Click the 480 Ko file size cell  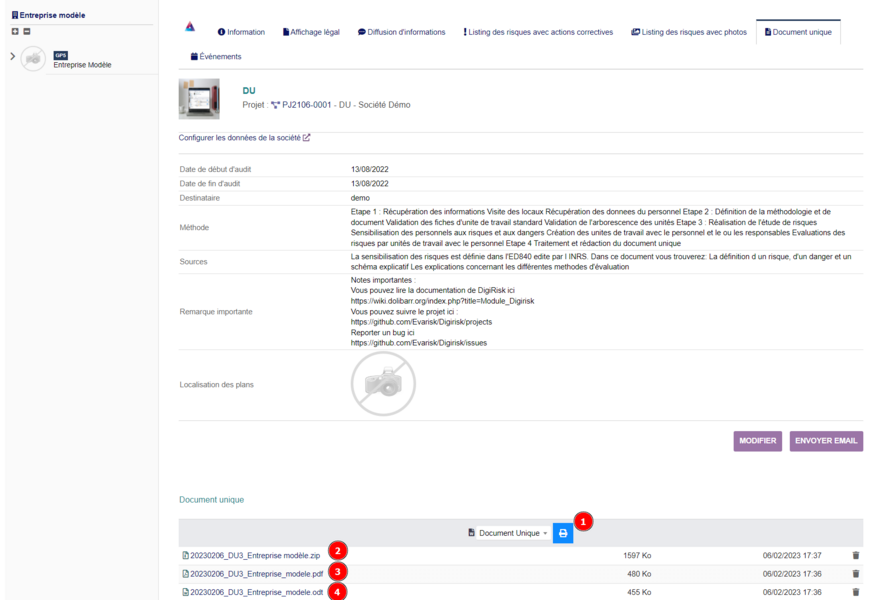[x=639, y=574]
